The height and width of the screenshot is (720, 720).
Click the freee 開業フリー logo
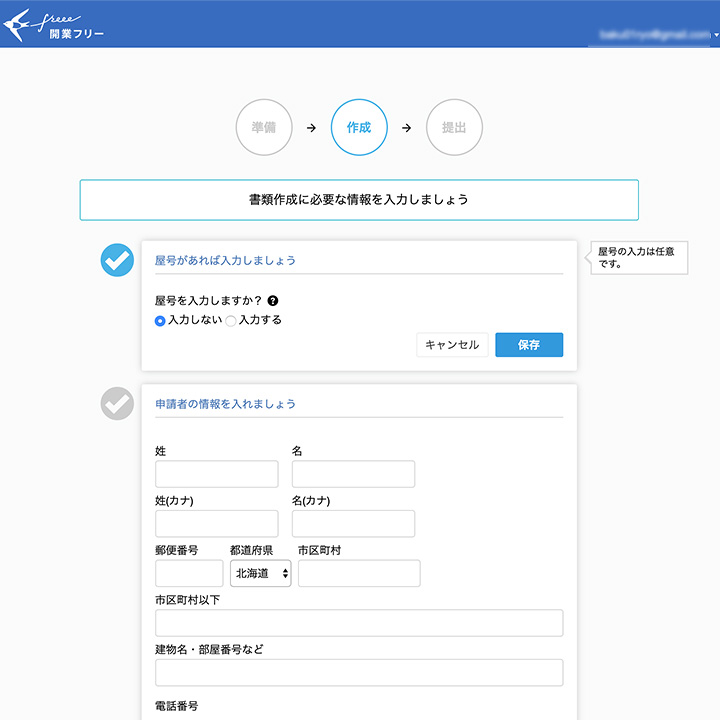pos(54,25)
